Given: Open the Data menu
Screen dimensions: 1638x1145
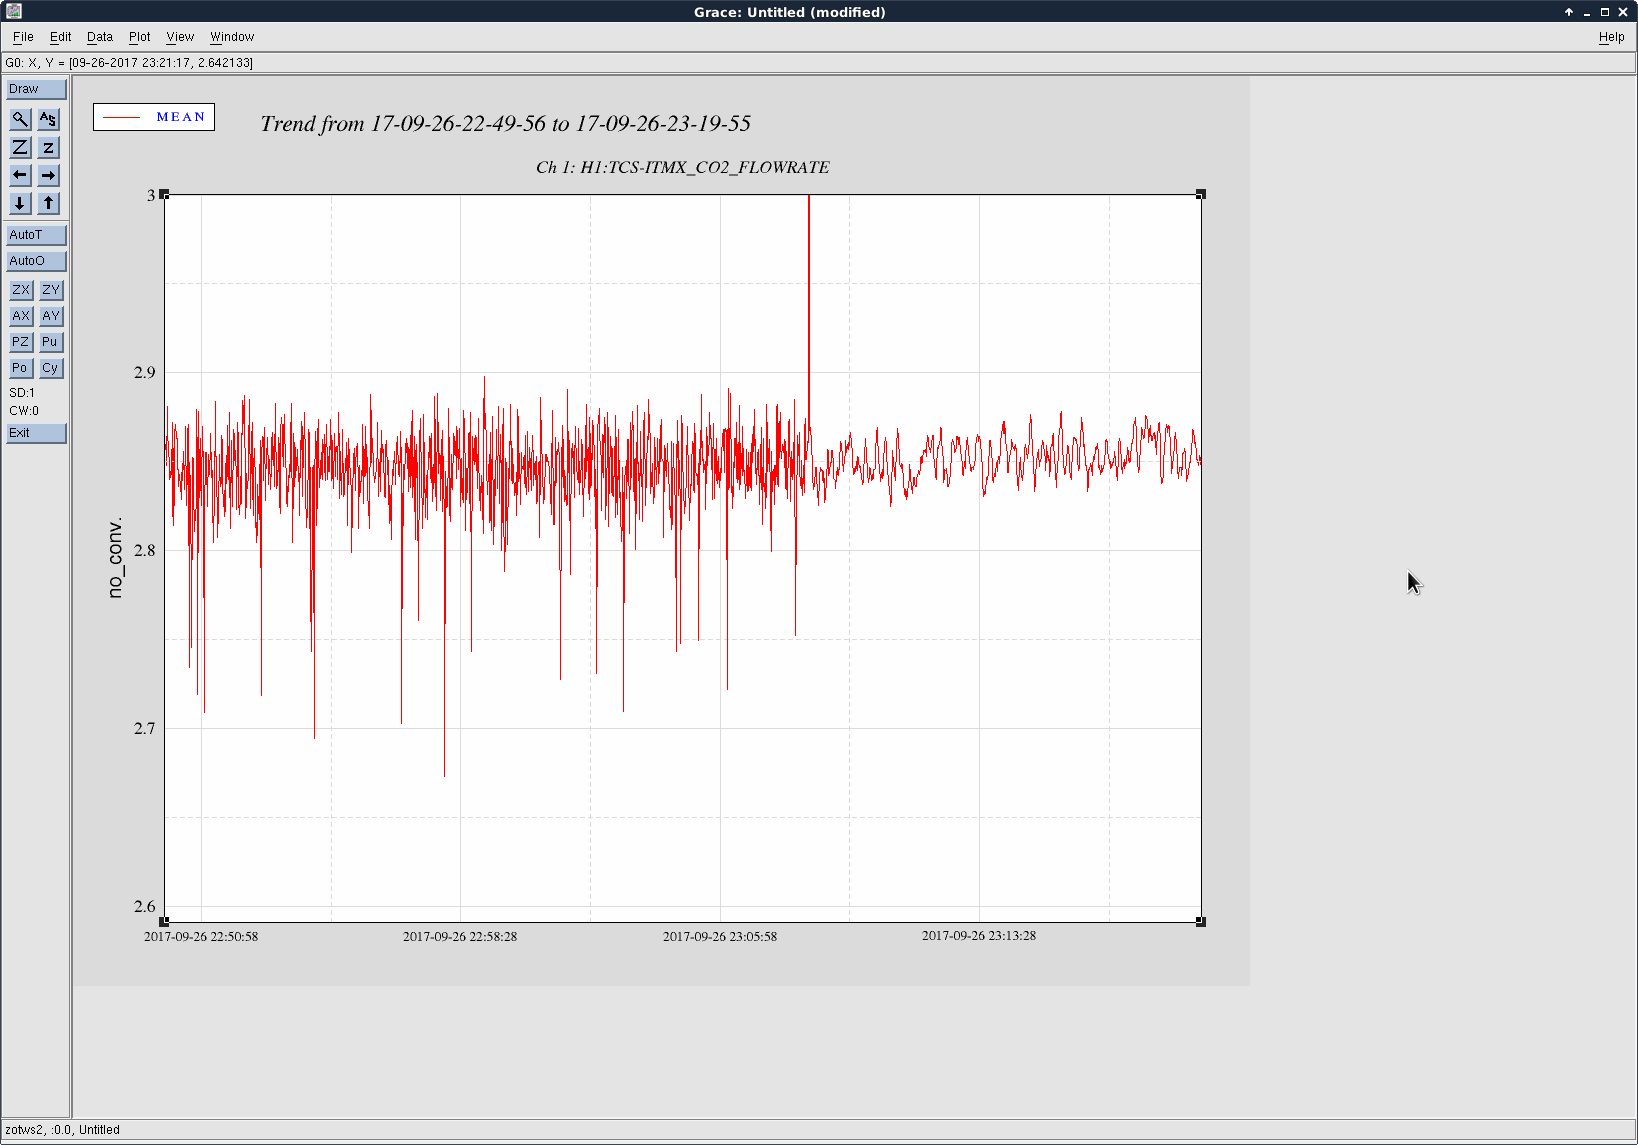Looking at the screenshot, I should tap(100, 37).
